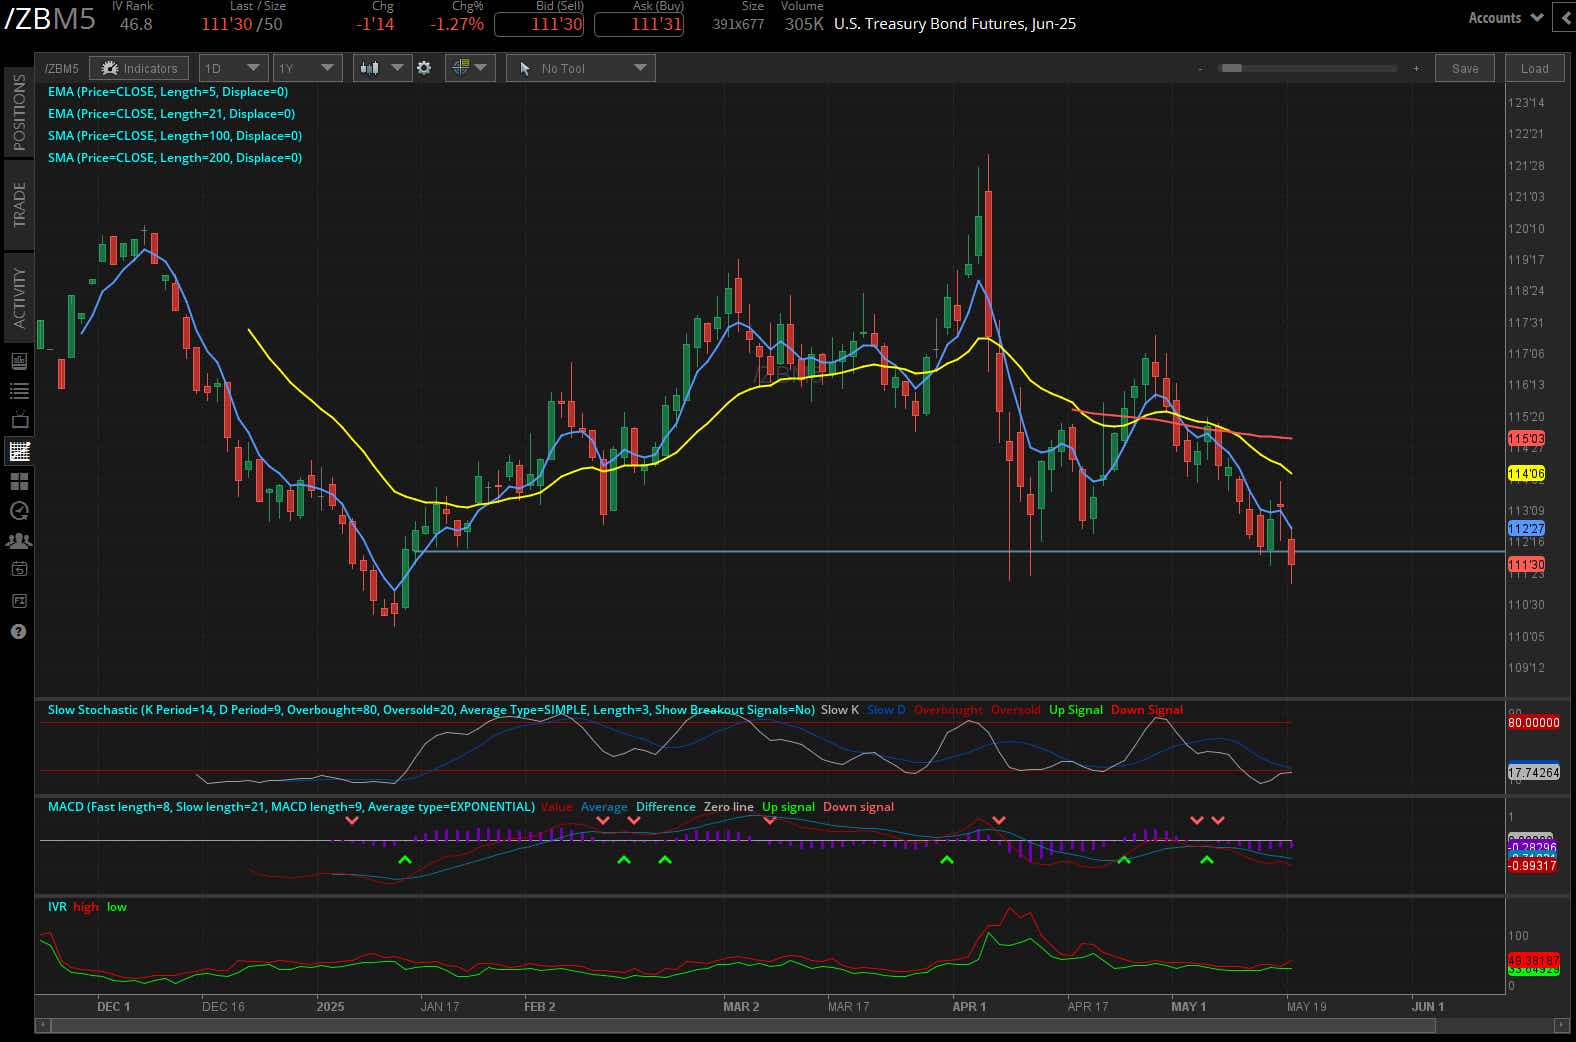Click the U.S. Treasury Bond Futures description

pos(955,24)
